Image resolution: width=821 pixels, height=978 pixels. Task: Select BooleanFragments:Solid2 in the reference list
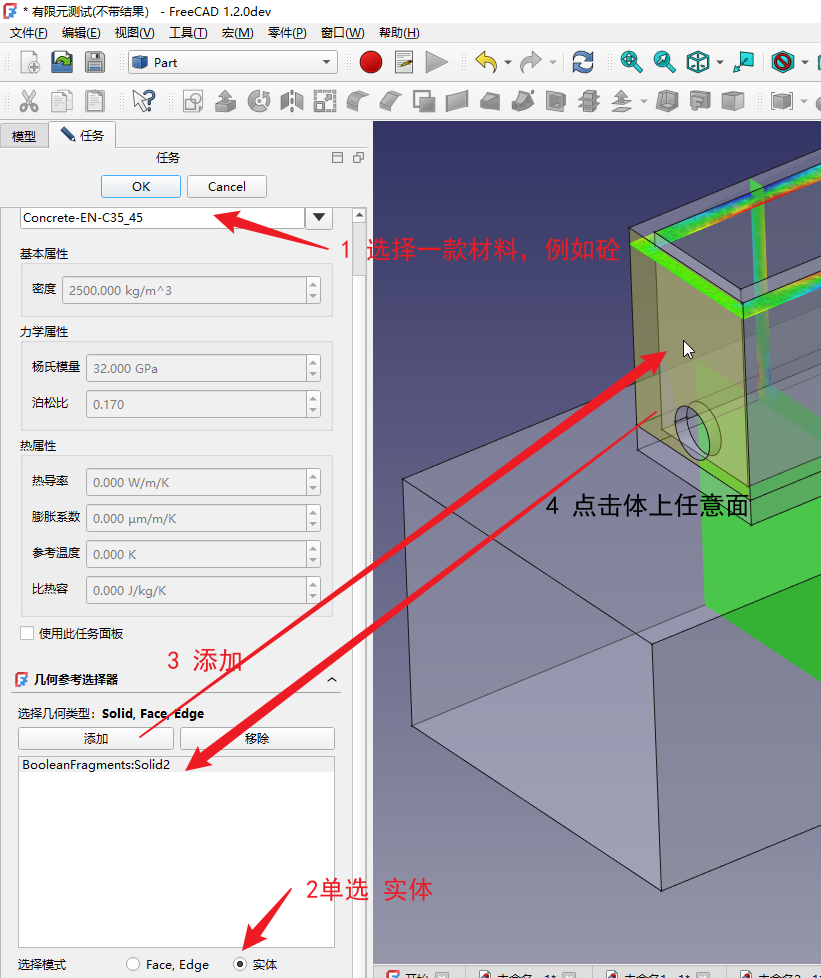point(96,764)
